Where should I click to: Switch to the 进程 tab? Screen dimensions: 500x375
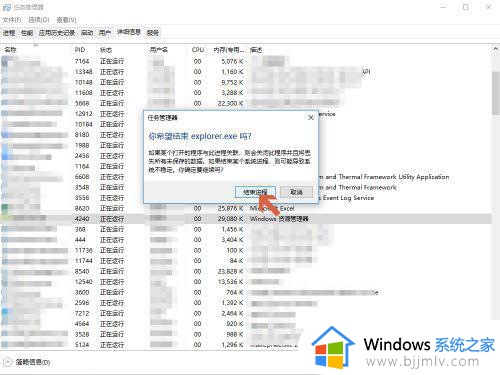[x=9, y=33]
